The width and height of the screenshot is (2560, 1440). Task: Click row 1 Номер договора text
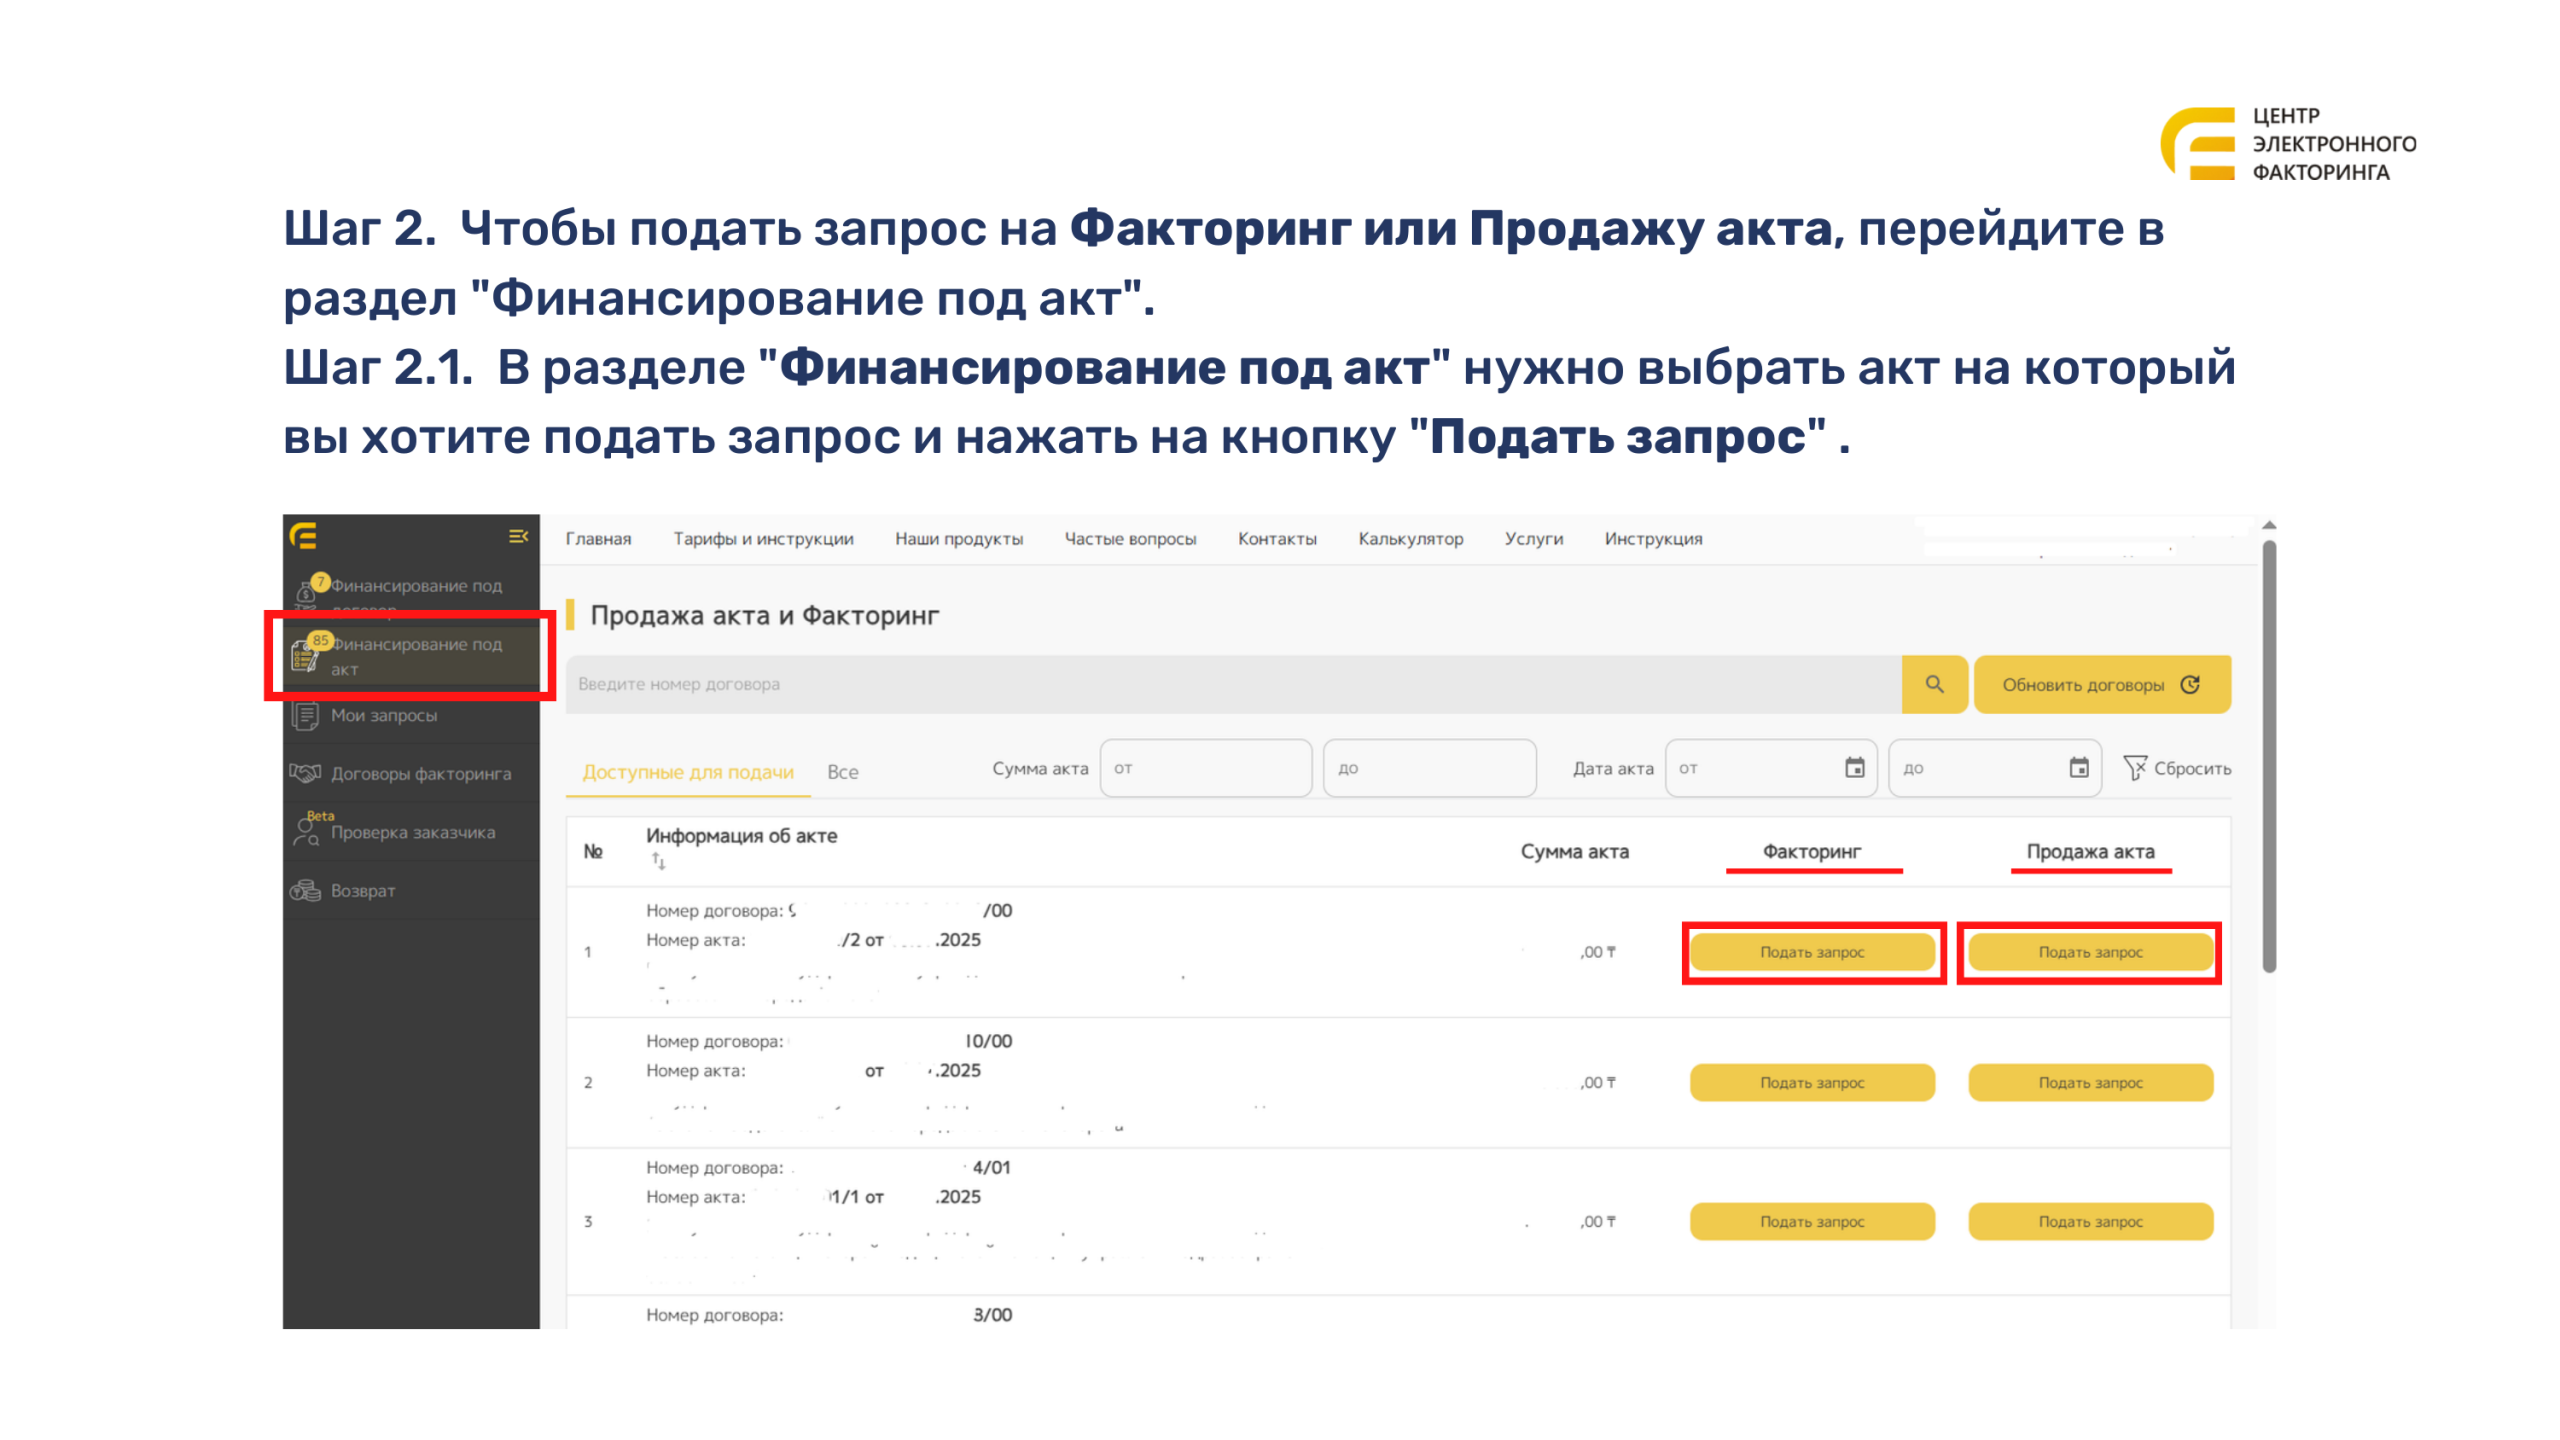point(829,910)
